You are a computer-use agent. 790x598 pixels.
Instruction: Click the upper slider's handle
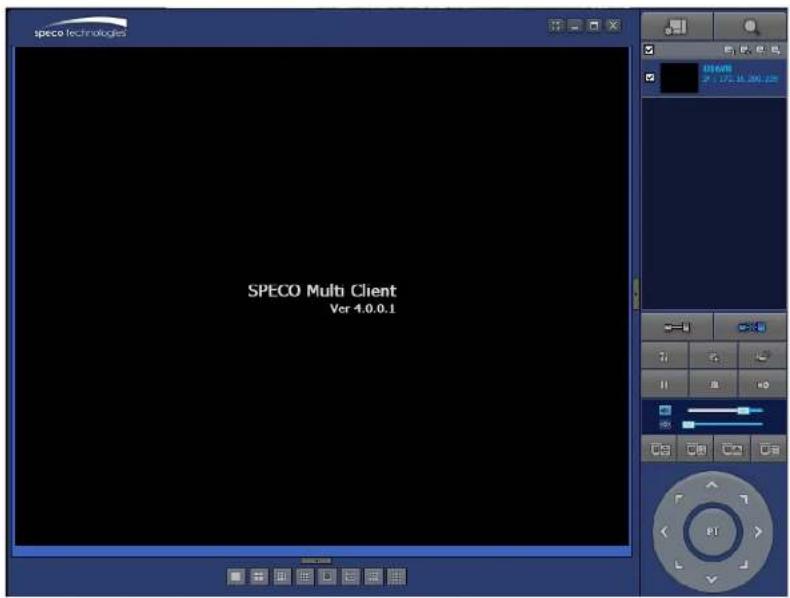(x=743, y=411)
